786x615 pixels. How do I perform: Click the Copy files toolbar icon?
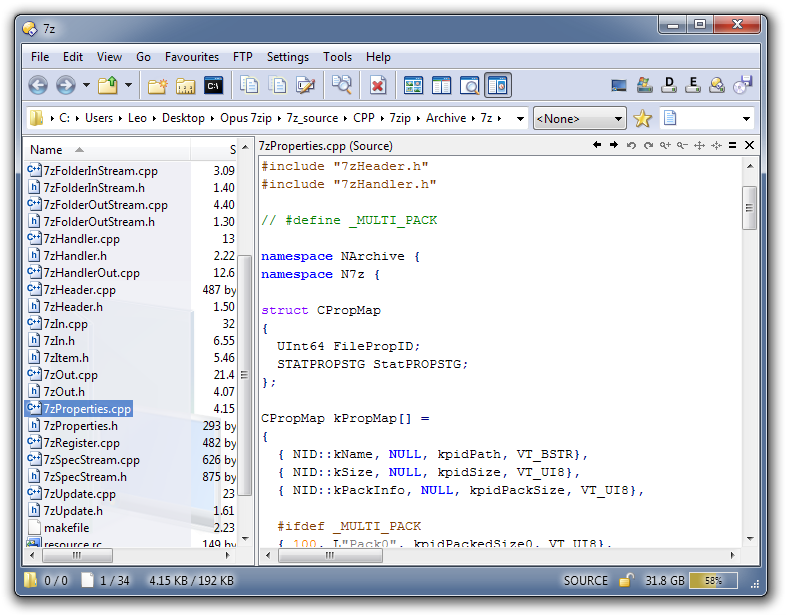[x=249, y=85]
